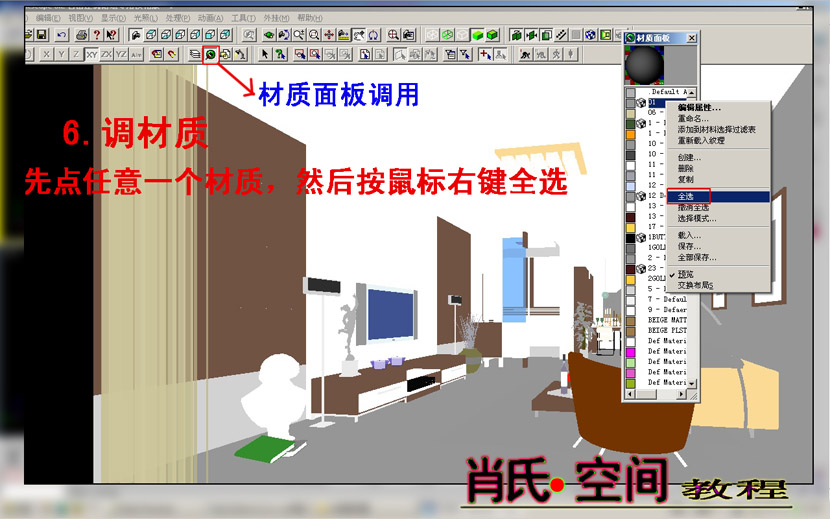Click the orange swatch in the material list

630,134
